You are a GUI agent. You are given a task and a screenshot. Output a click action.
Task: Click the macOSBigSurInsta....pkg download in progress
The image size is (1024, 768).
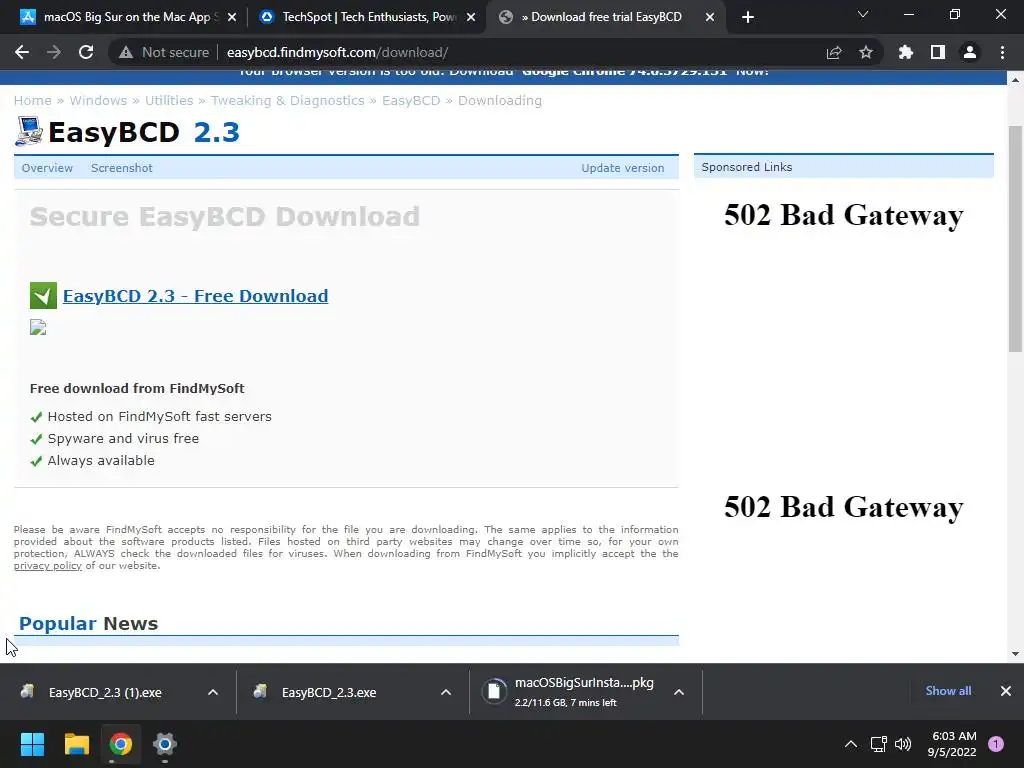click(568, 692)
